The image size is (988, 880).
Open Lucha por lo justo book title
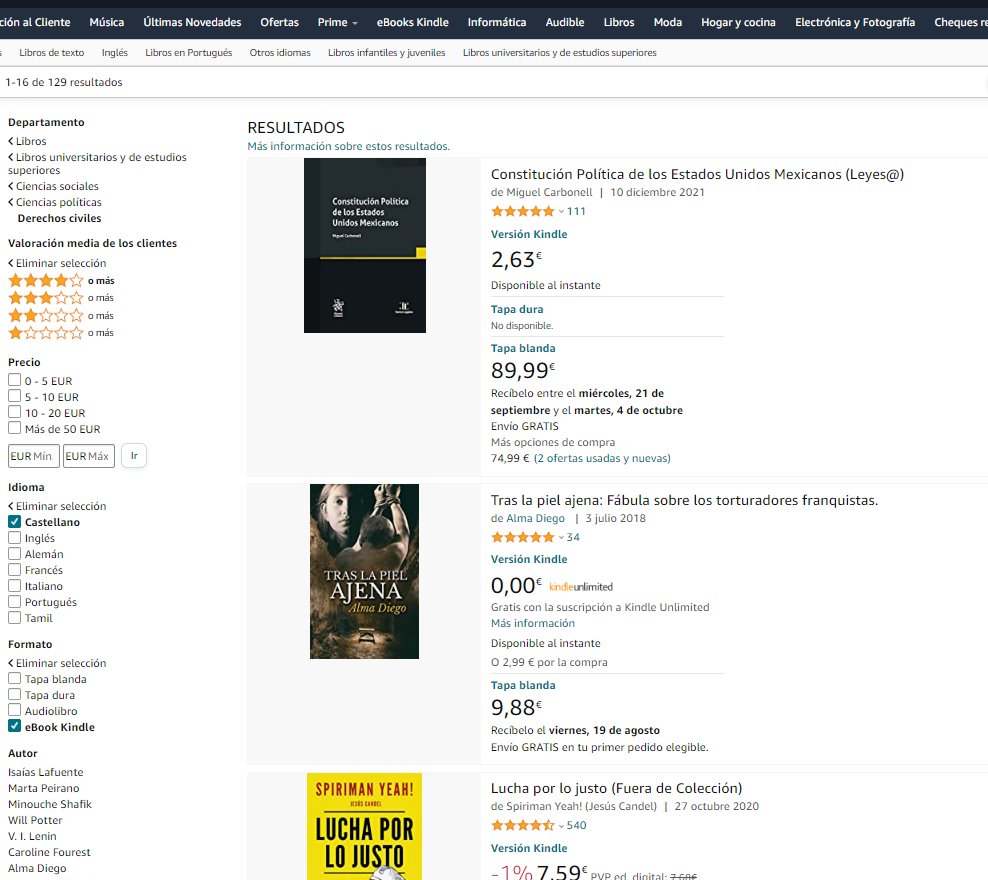point(616,788)
